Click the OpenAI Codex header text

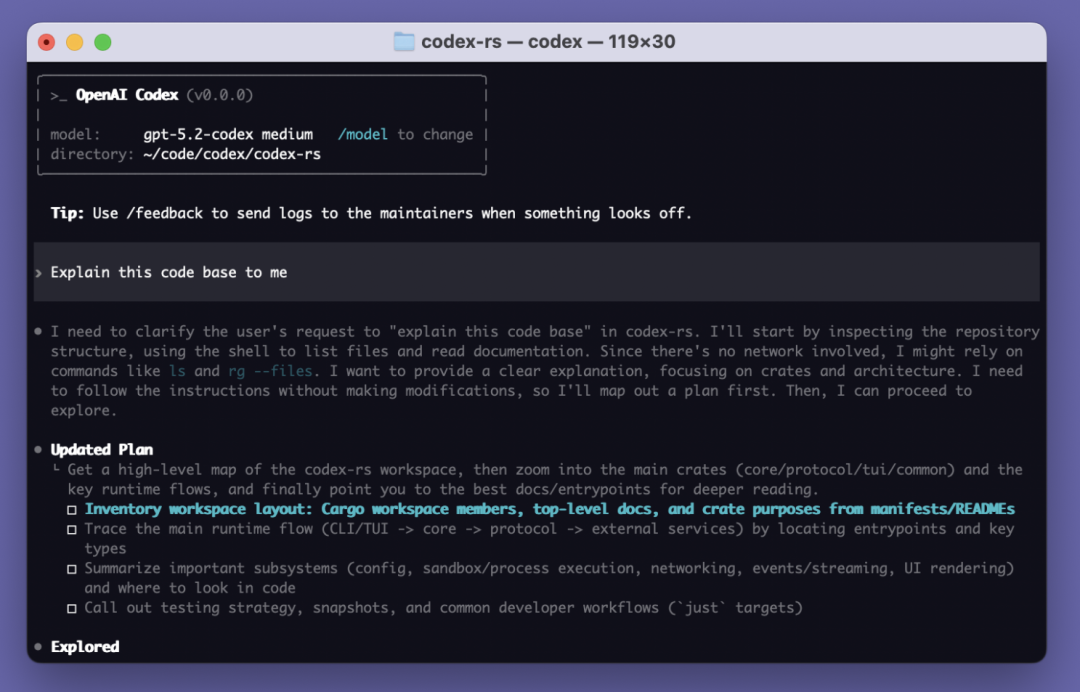(x=127, y=95)
